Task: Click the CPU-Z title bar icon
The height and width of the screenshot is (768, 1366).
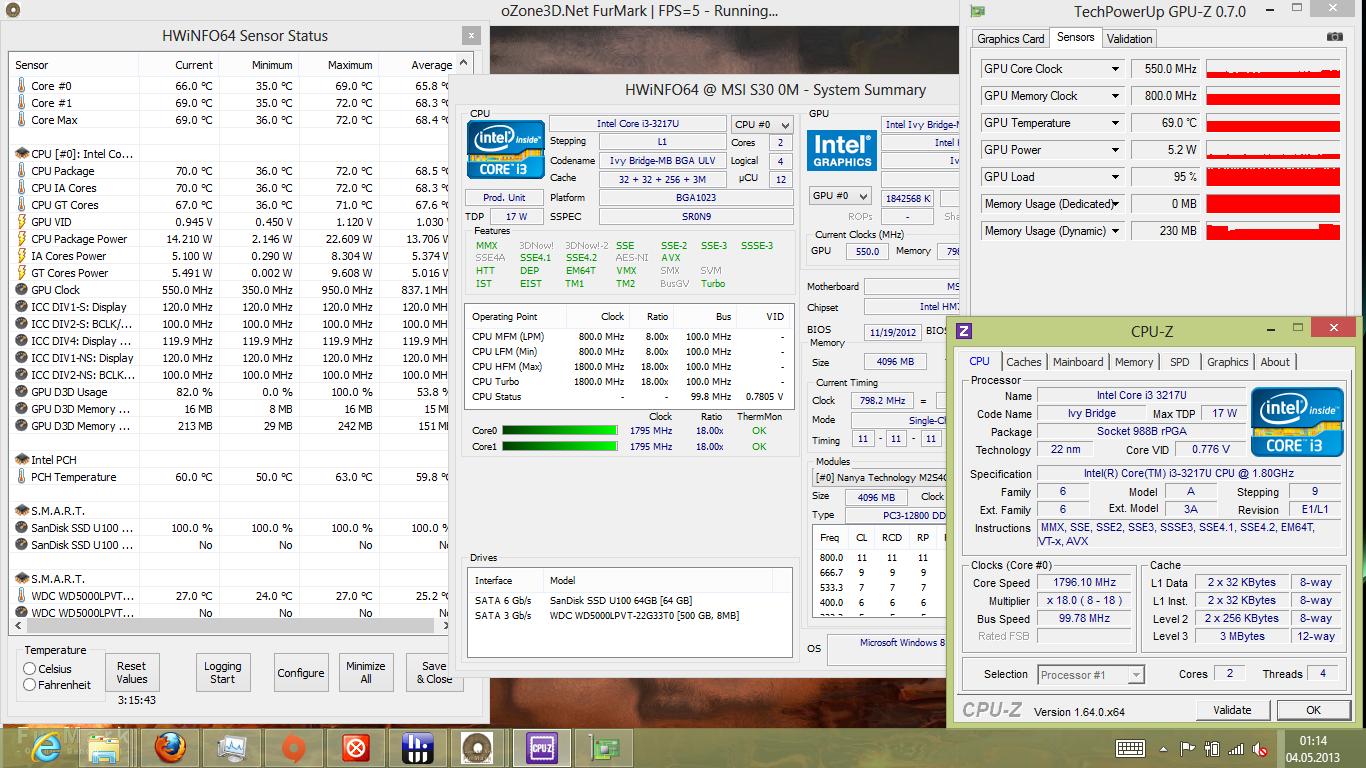Action: (x=964, y=331)
